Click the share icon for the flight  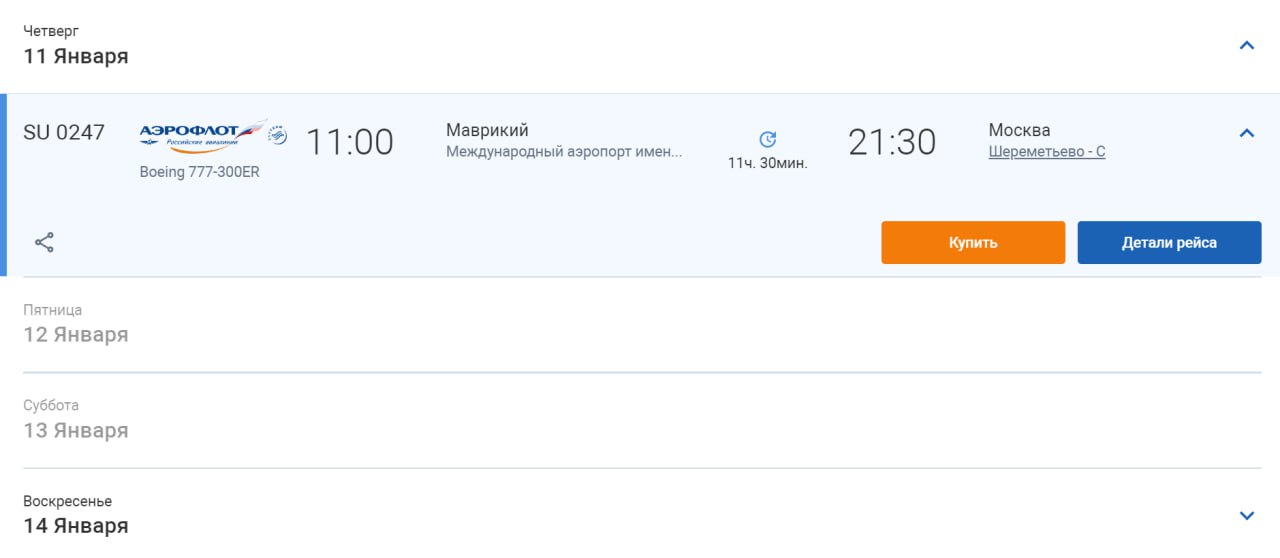coord(44,242)
